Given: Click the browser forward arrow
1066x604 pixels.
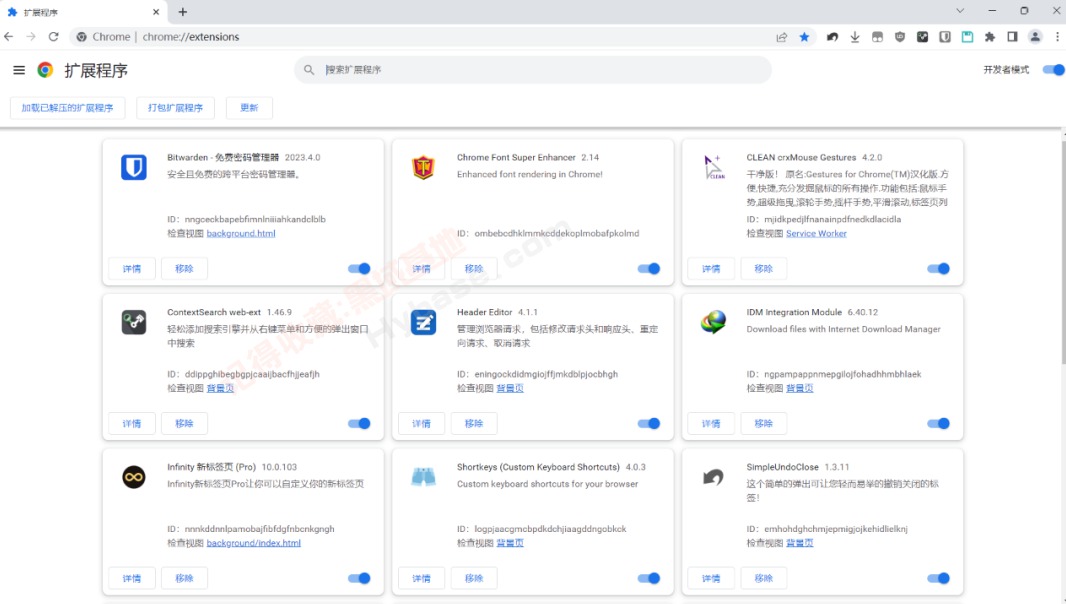Looking at the screenshot, I should click(x=31, y=37).
